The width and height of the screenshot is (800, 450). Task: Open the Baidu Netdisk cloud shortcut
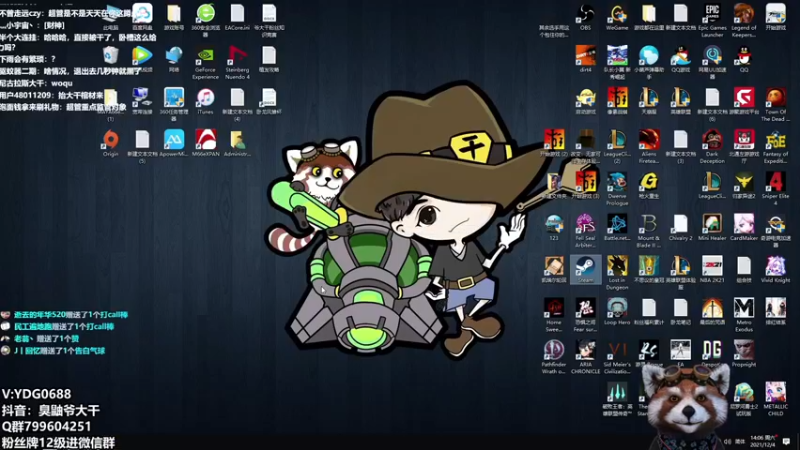tap(142, 16)
